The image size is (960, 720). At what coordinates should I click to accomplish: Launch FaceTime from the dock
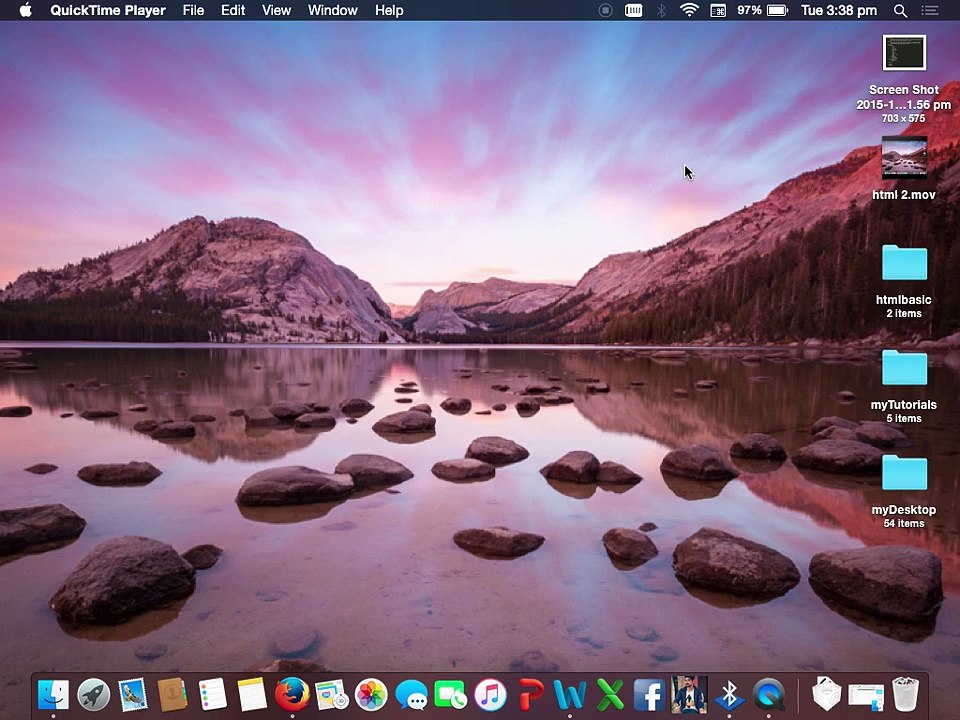click(451, 694)
